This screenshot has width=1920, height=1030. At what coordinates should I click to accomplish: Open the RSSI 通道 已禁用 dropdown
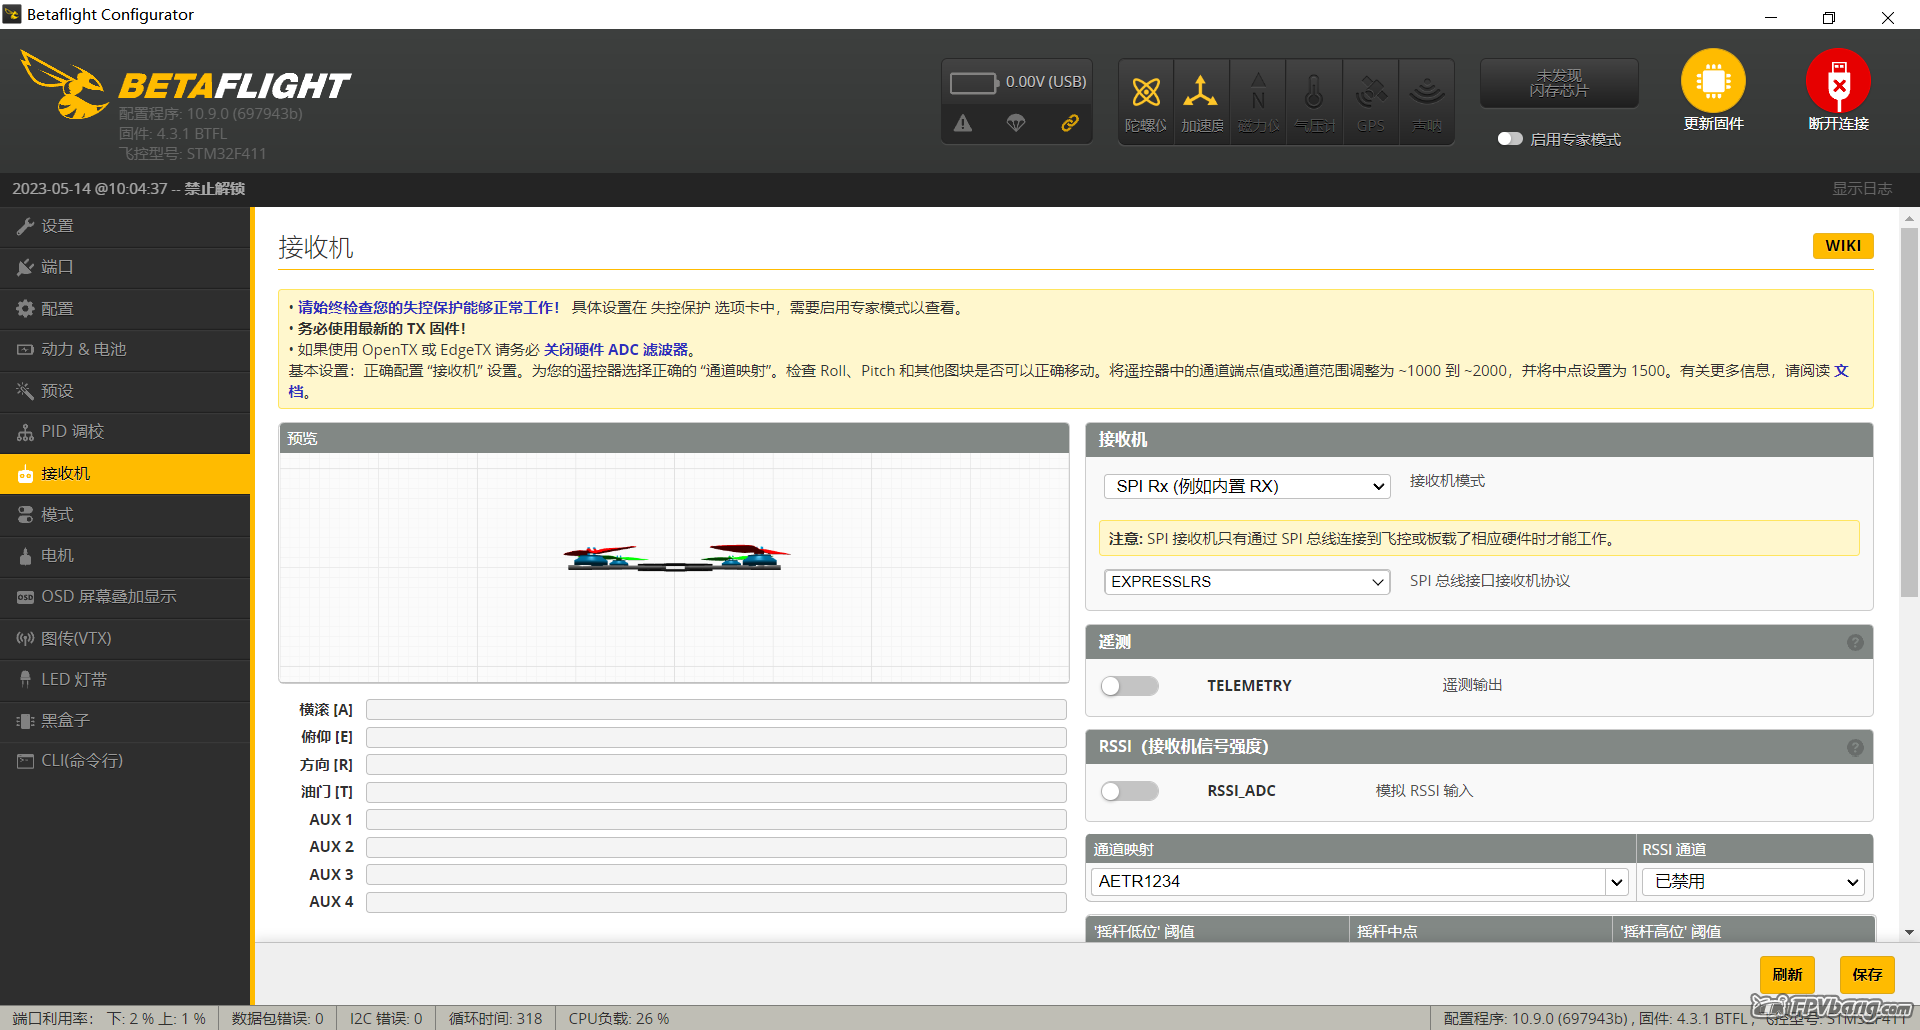pyautogui.click(x=1754, y=882)
